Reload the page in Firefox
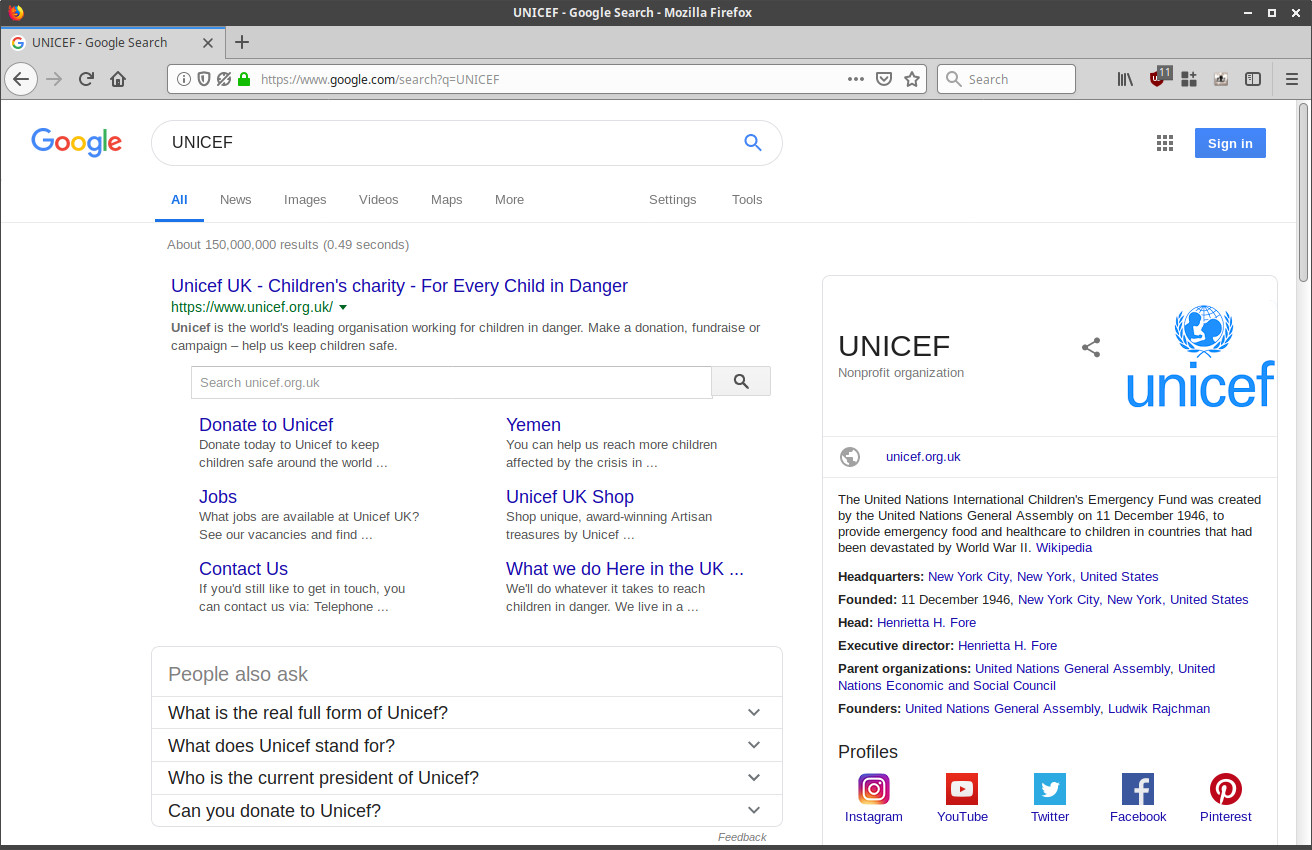The width and height of the screenshot is (1312, 850). (86, 79)
